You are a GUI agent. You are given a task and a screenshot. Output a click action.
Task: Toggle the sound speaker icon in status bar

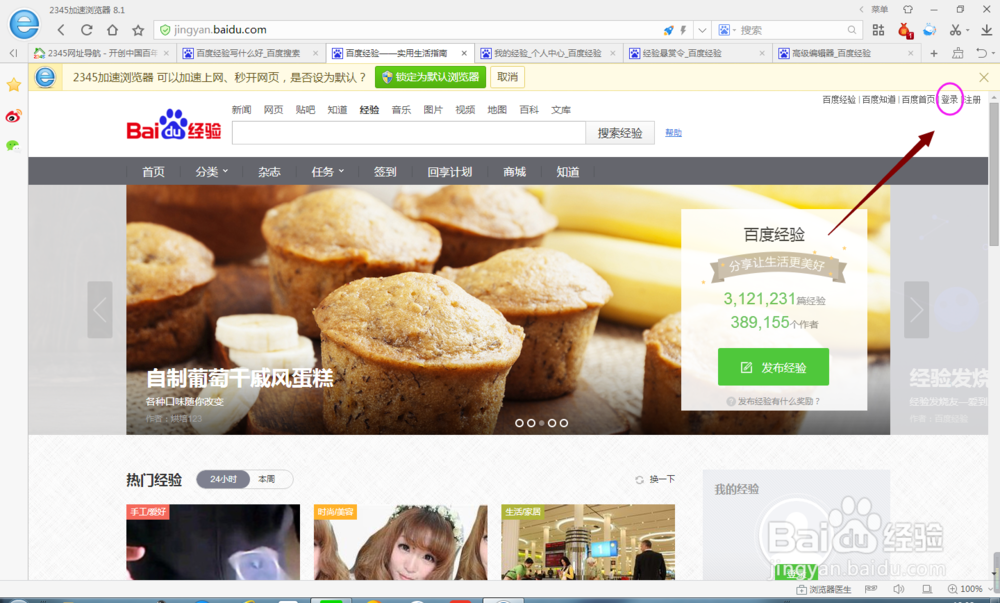(899, 589)
